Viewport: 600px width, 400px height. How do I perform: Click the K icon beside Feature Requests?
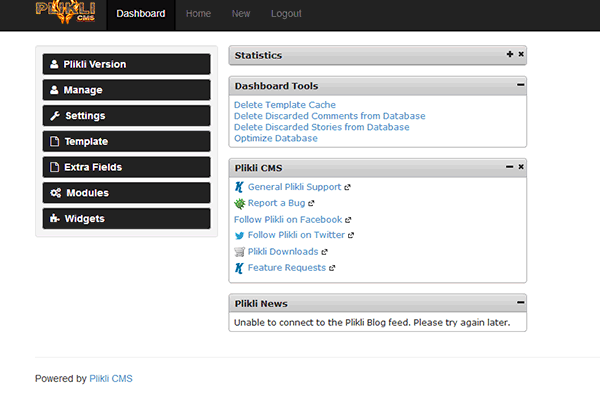click(239, 268)
